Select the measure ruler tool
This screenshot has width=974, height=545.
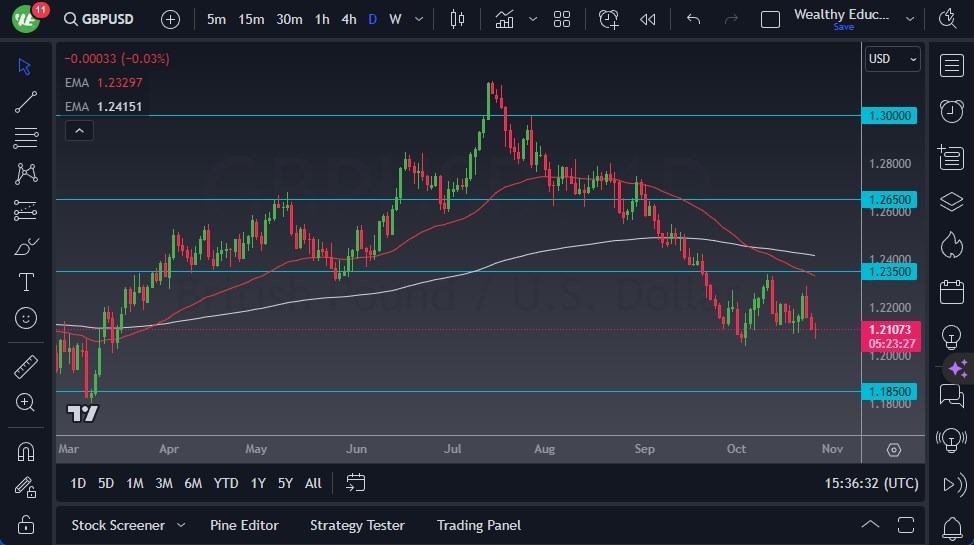click(26, 367)
